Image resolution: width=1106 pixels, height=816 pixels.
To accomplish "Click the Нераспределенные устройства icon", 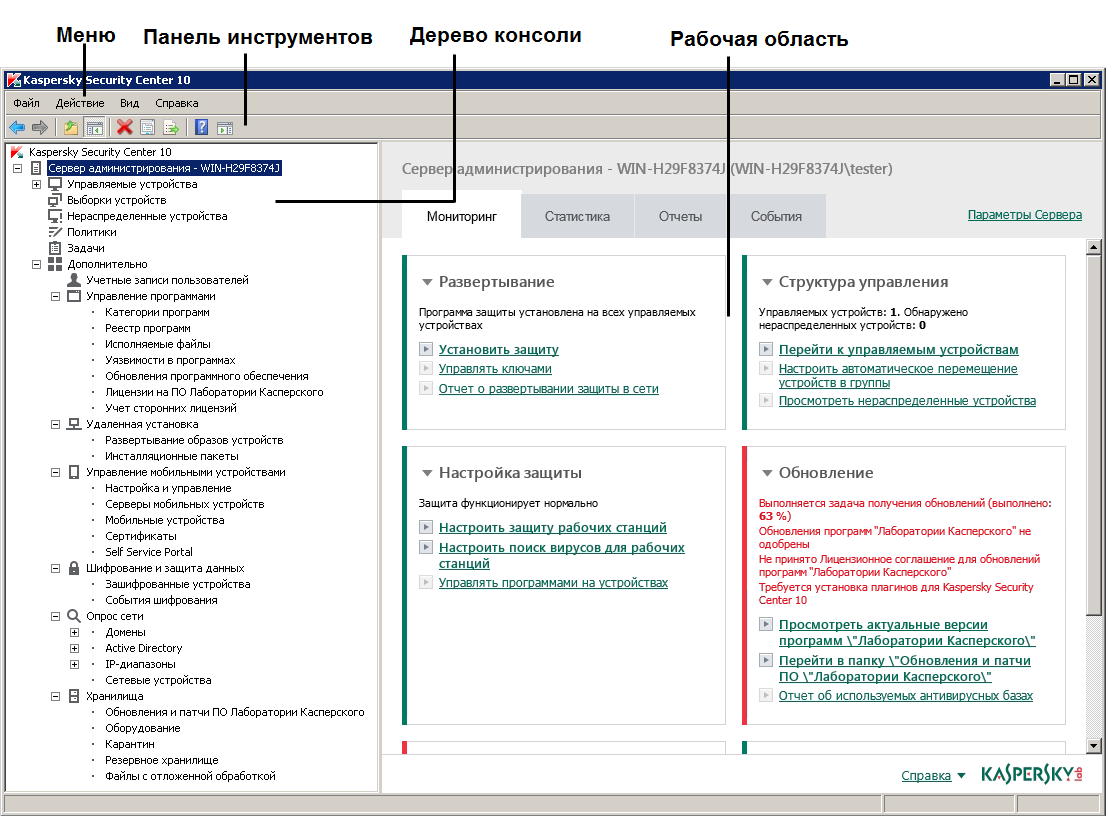I will tap(55, 216).
